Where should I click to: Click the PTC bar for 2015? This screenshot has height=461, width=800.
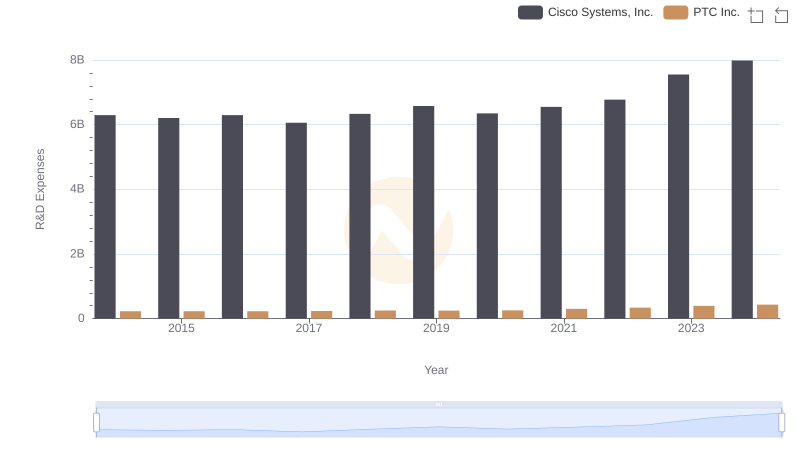point(194,315)
